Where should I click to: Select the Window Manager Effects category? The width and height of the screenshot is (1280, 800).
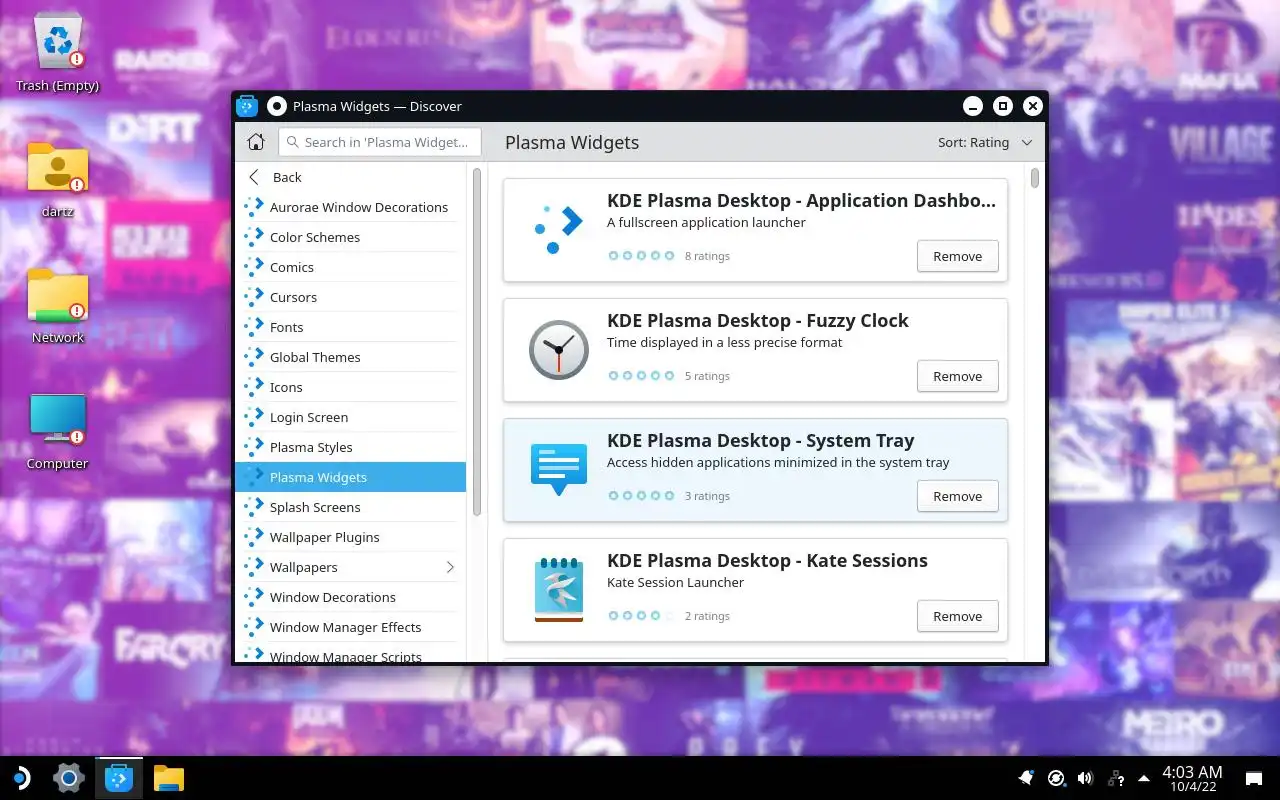click(350, 627)
